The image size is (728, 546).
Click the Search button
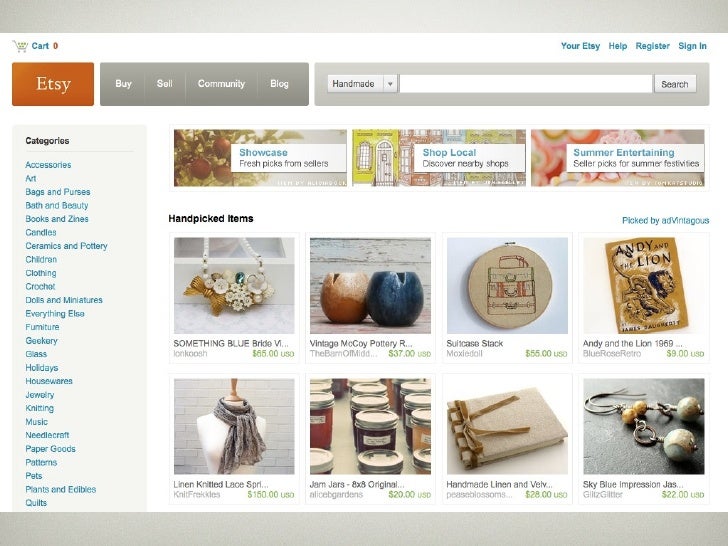(x=675, y=84)
